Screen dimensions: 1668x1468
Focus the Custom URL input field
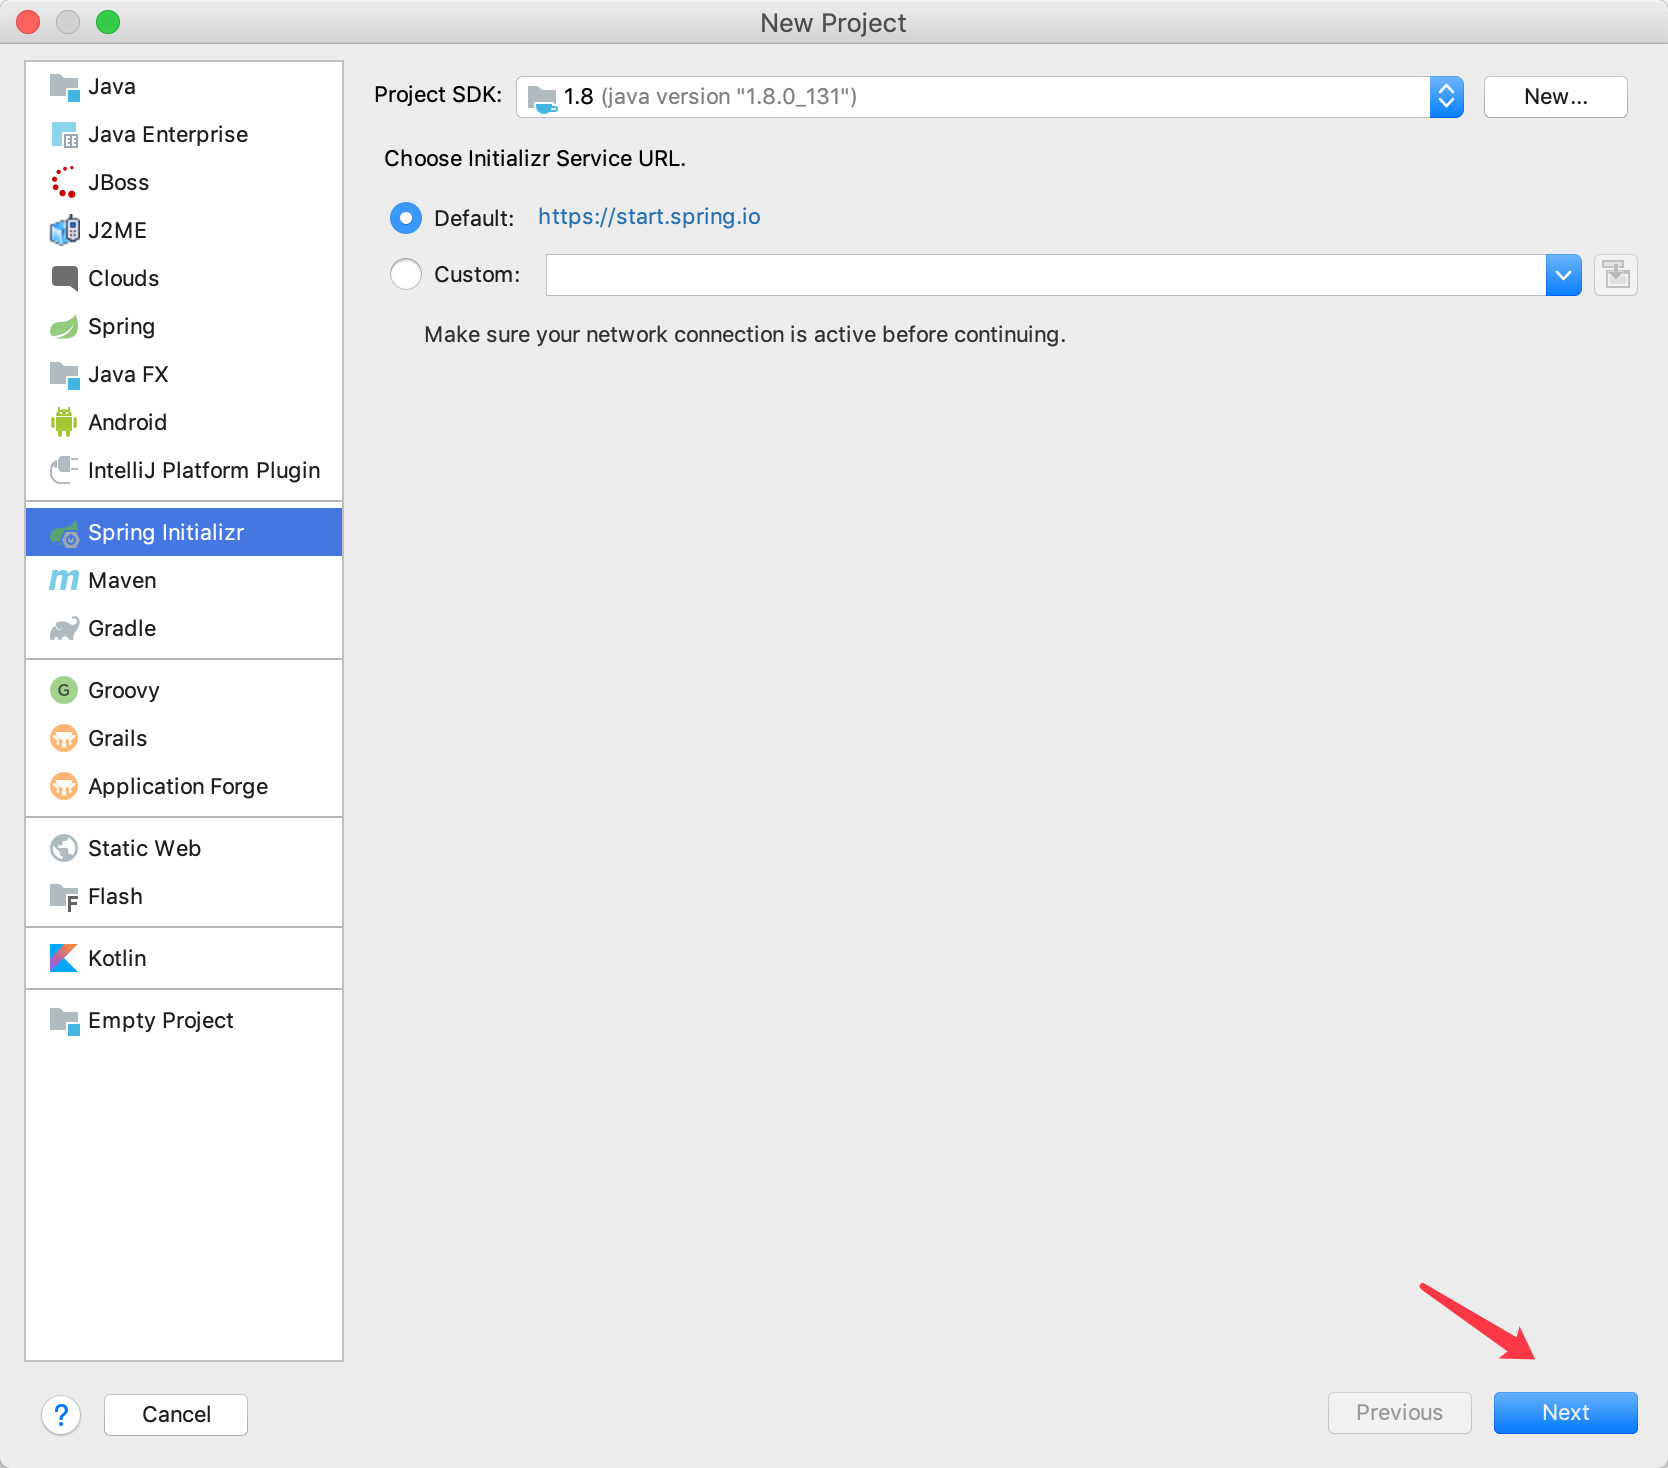tap(1045, 275)
